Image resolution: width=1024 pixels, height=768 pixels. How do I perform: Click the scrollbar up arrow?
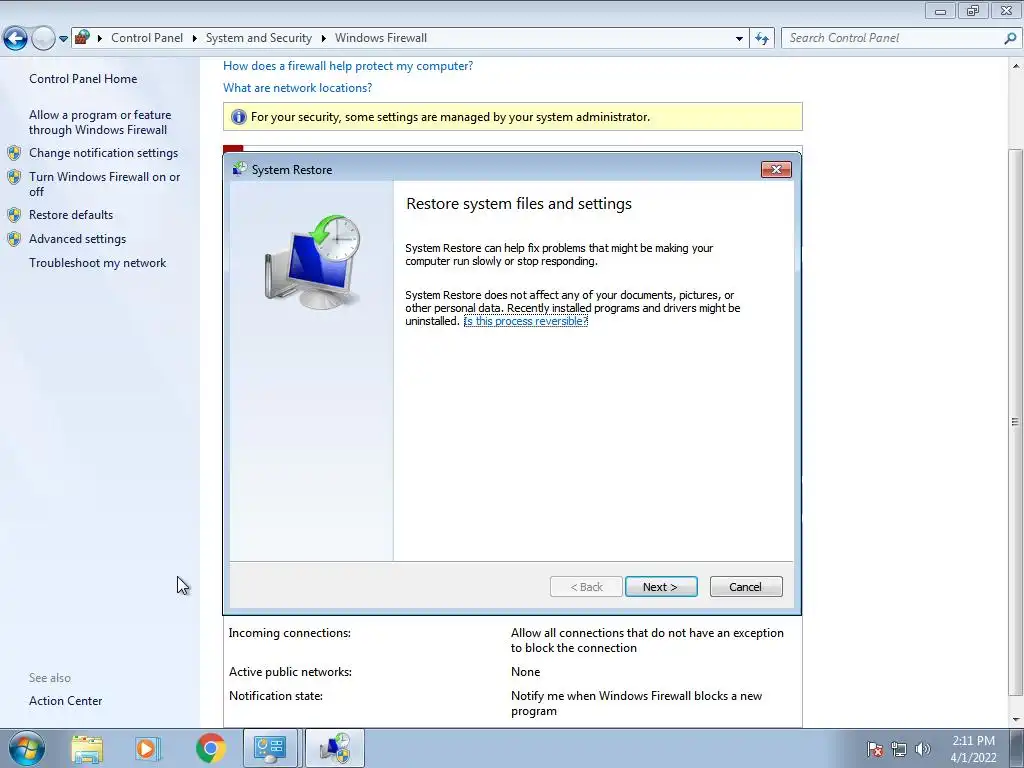1016,66
